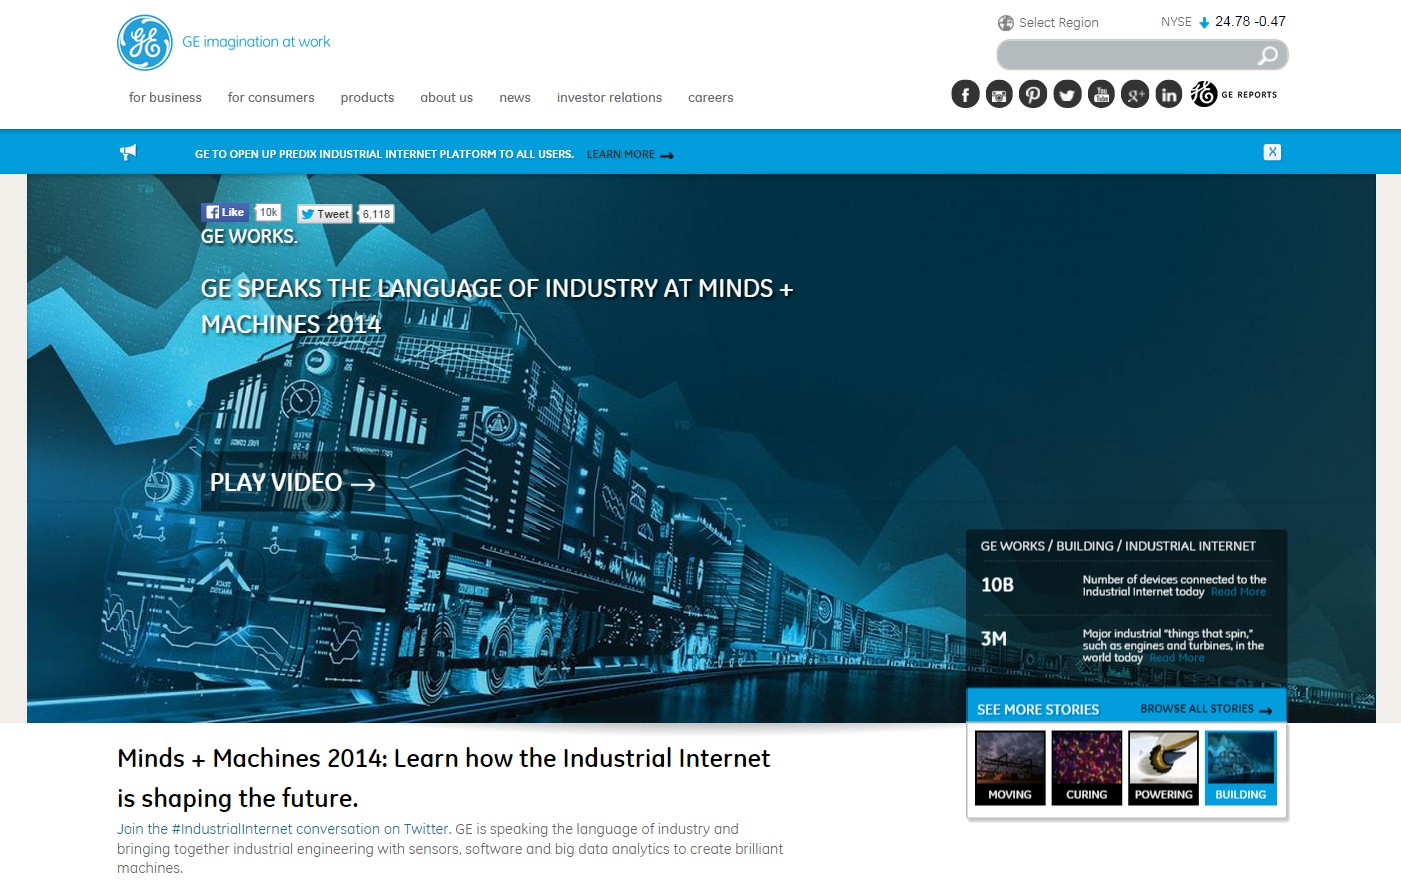Open the careers menu item
Screen dimensions: 1401x887
pyautogui.click(x=710, y=97)
